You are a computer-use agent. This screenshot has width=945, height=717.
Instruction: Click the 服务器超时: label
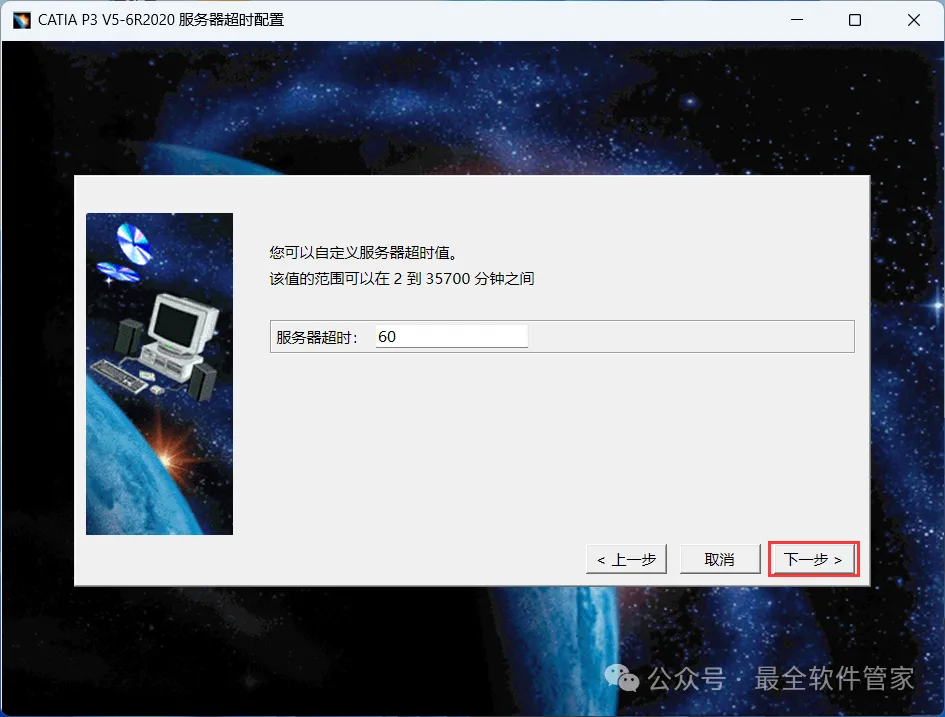click(317, 337)
